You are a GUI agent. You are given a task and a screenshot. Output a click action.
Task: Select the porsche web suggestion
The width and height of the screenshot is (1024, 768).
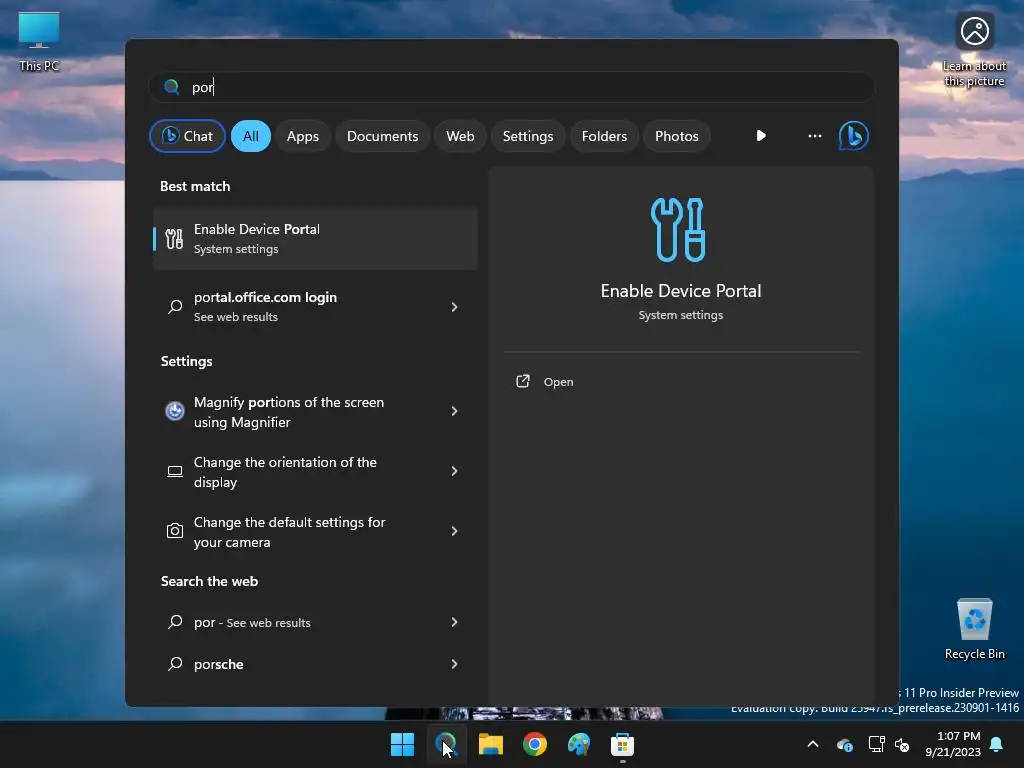315,664
